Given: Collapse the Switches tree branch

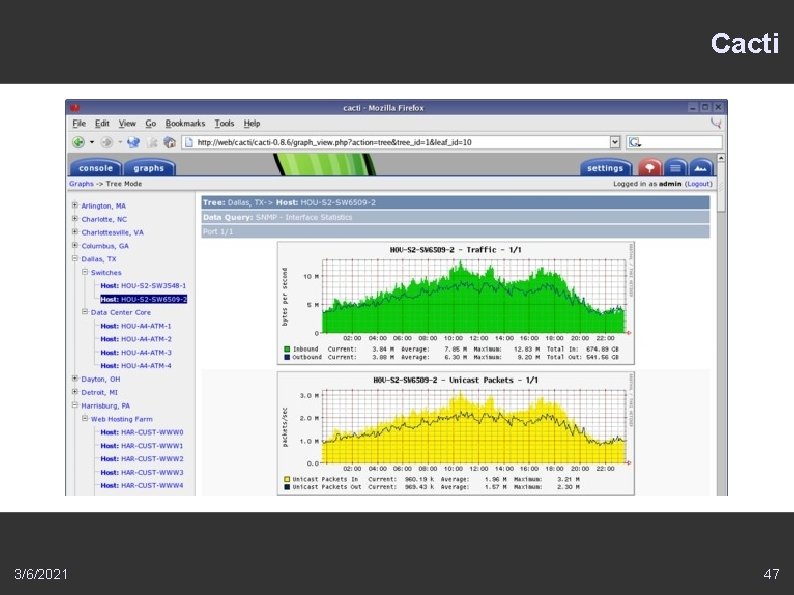Looking at the screenshot, I should pyautogui.click(x=85, y=272).
